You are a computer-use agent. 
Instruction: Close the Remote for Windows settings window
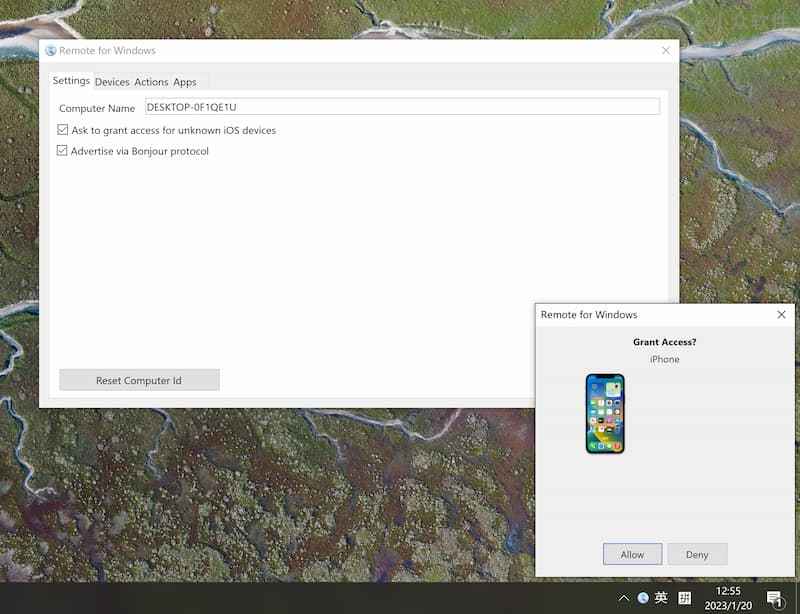click(x=666, y=51)
